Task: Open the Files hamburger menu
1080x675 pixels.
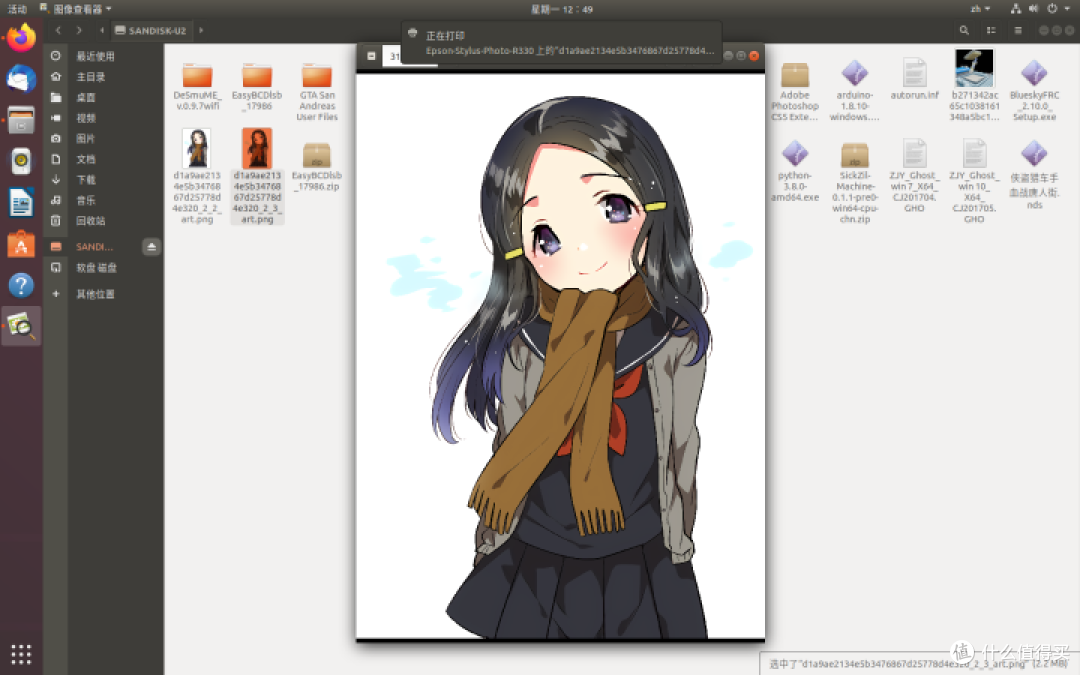Action: (1018, 30)
